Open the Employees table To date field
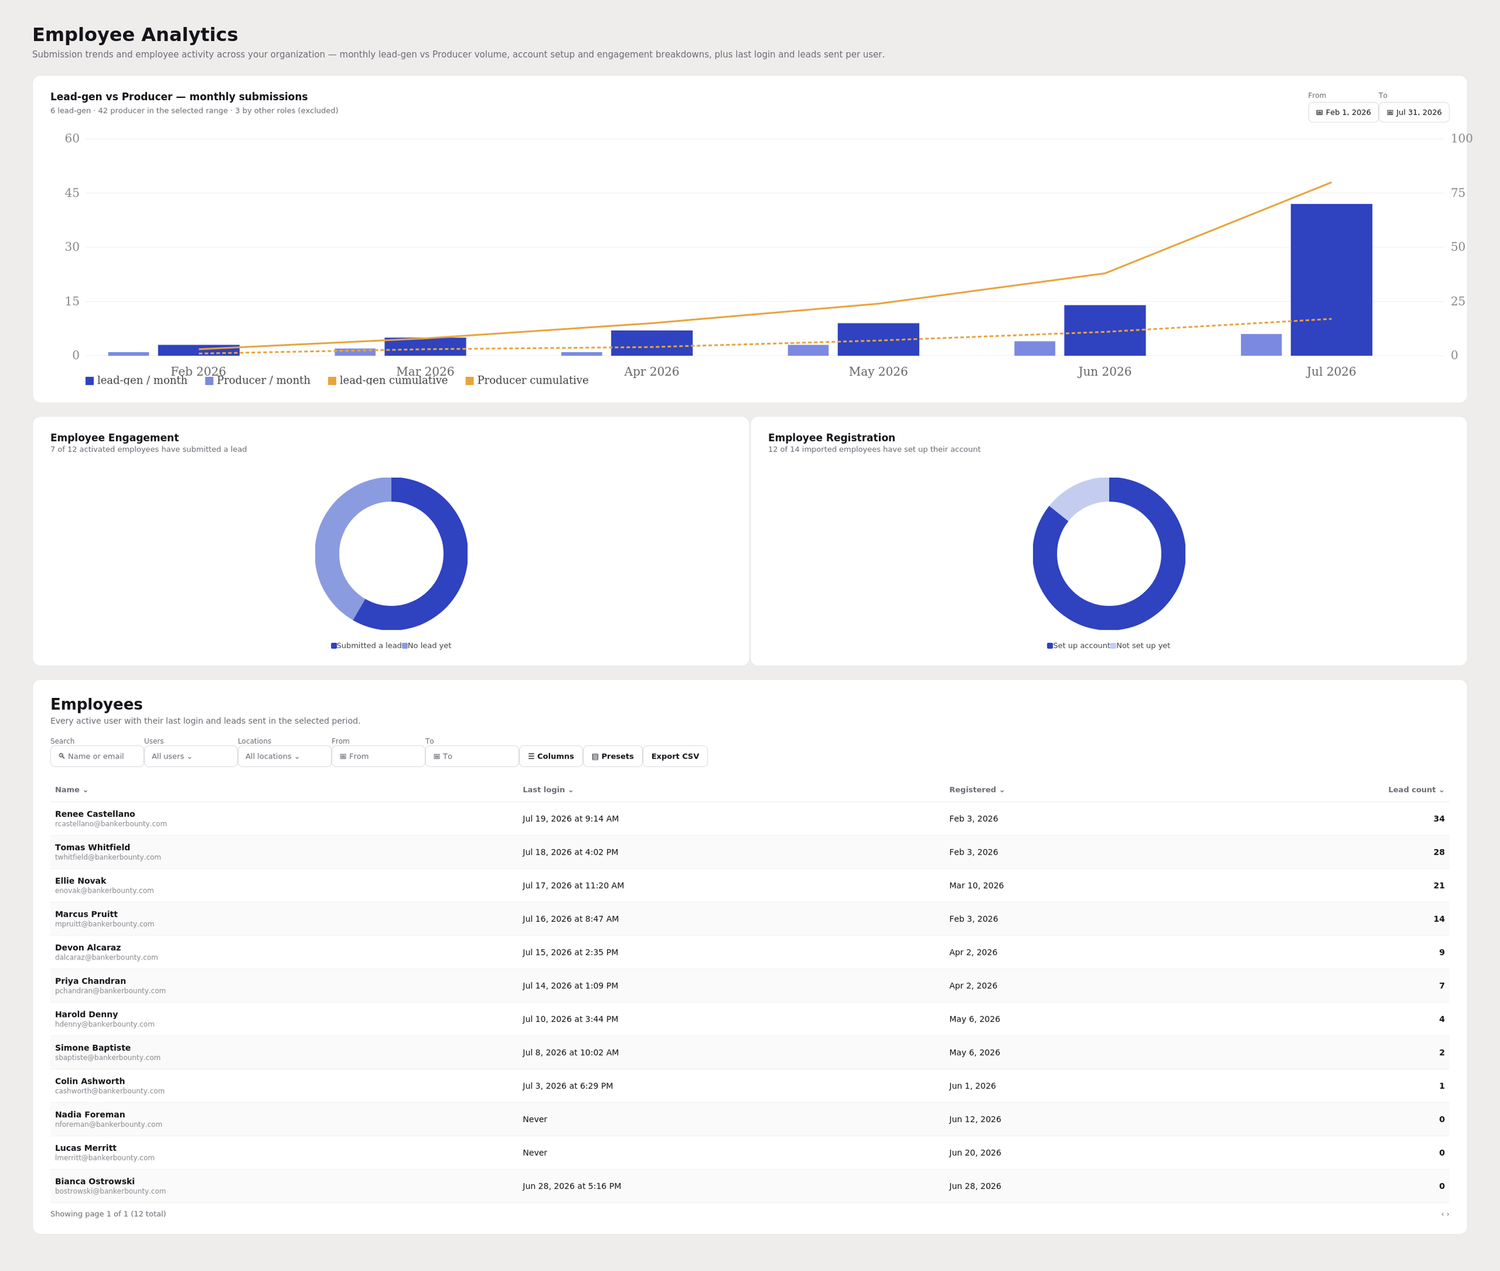This screenshot has width=1500, height=1271. point(472,757)
